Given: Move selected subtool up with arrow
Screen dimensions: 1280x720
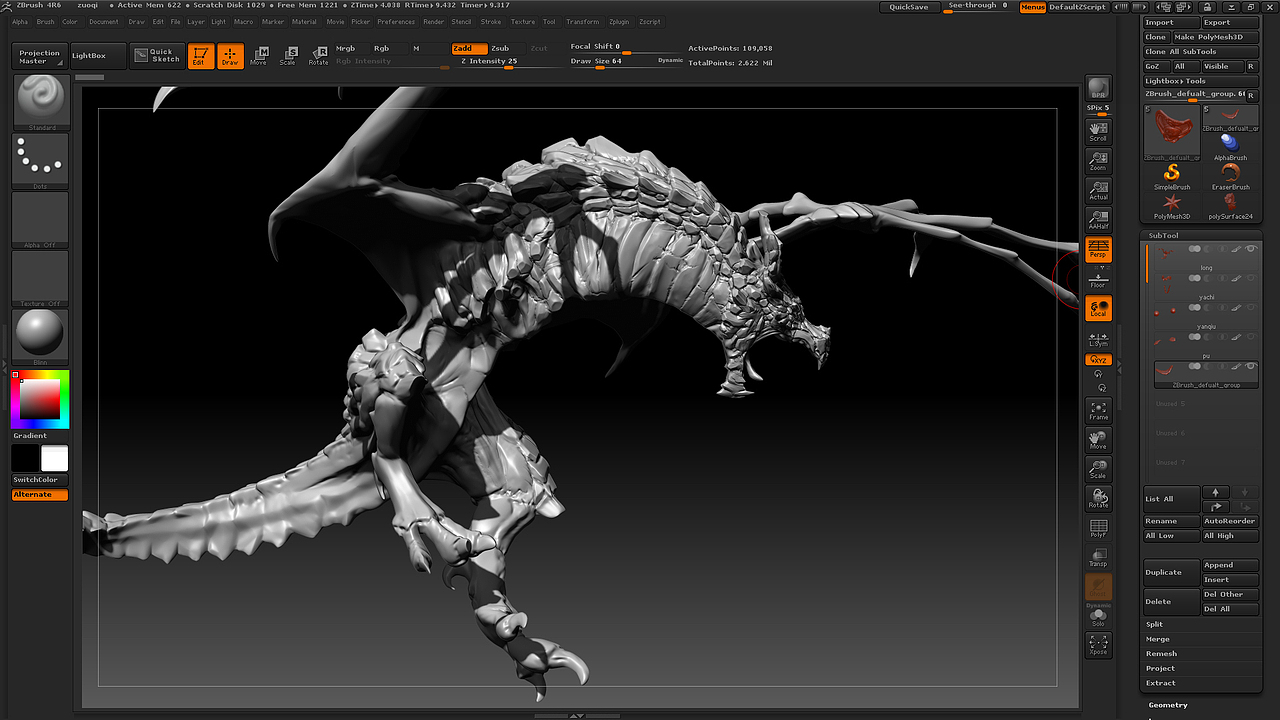Looking at the screenshot, I should pyautogui.click(x=1215, y=492).
